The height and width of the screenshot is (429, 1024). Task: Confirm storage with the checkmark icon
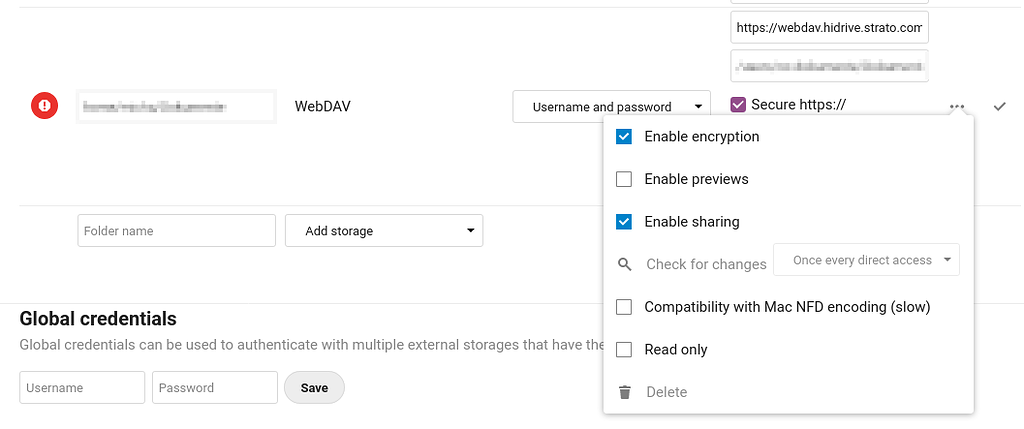pyautogui.click(x=999, y=106)
